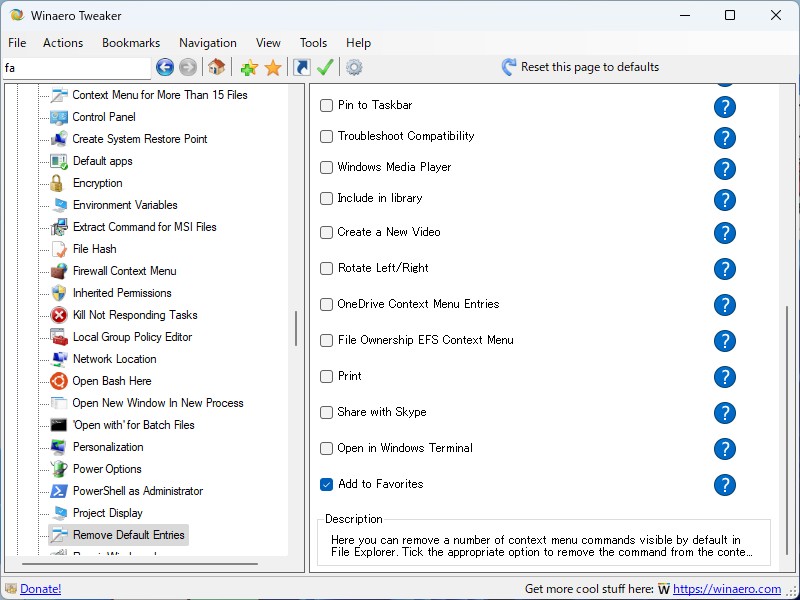Tick the Create a New Video checkbox
This screenshot has width=800, height=600.
[x=326, y=233]
